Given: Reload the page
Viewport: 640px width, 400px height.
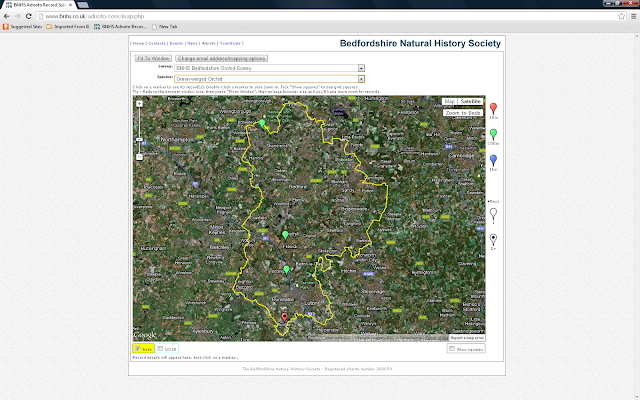Looking at the screenshot, I should (x=29, y=16).
